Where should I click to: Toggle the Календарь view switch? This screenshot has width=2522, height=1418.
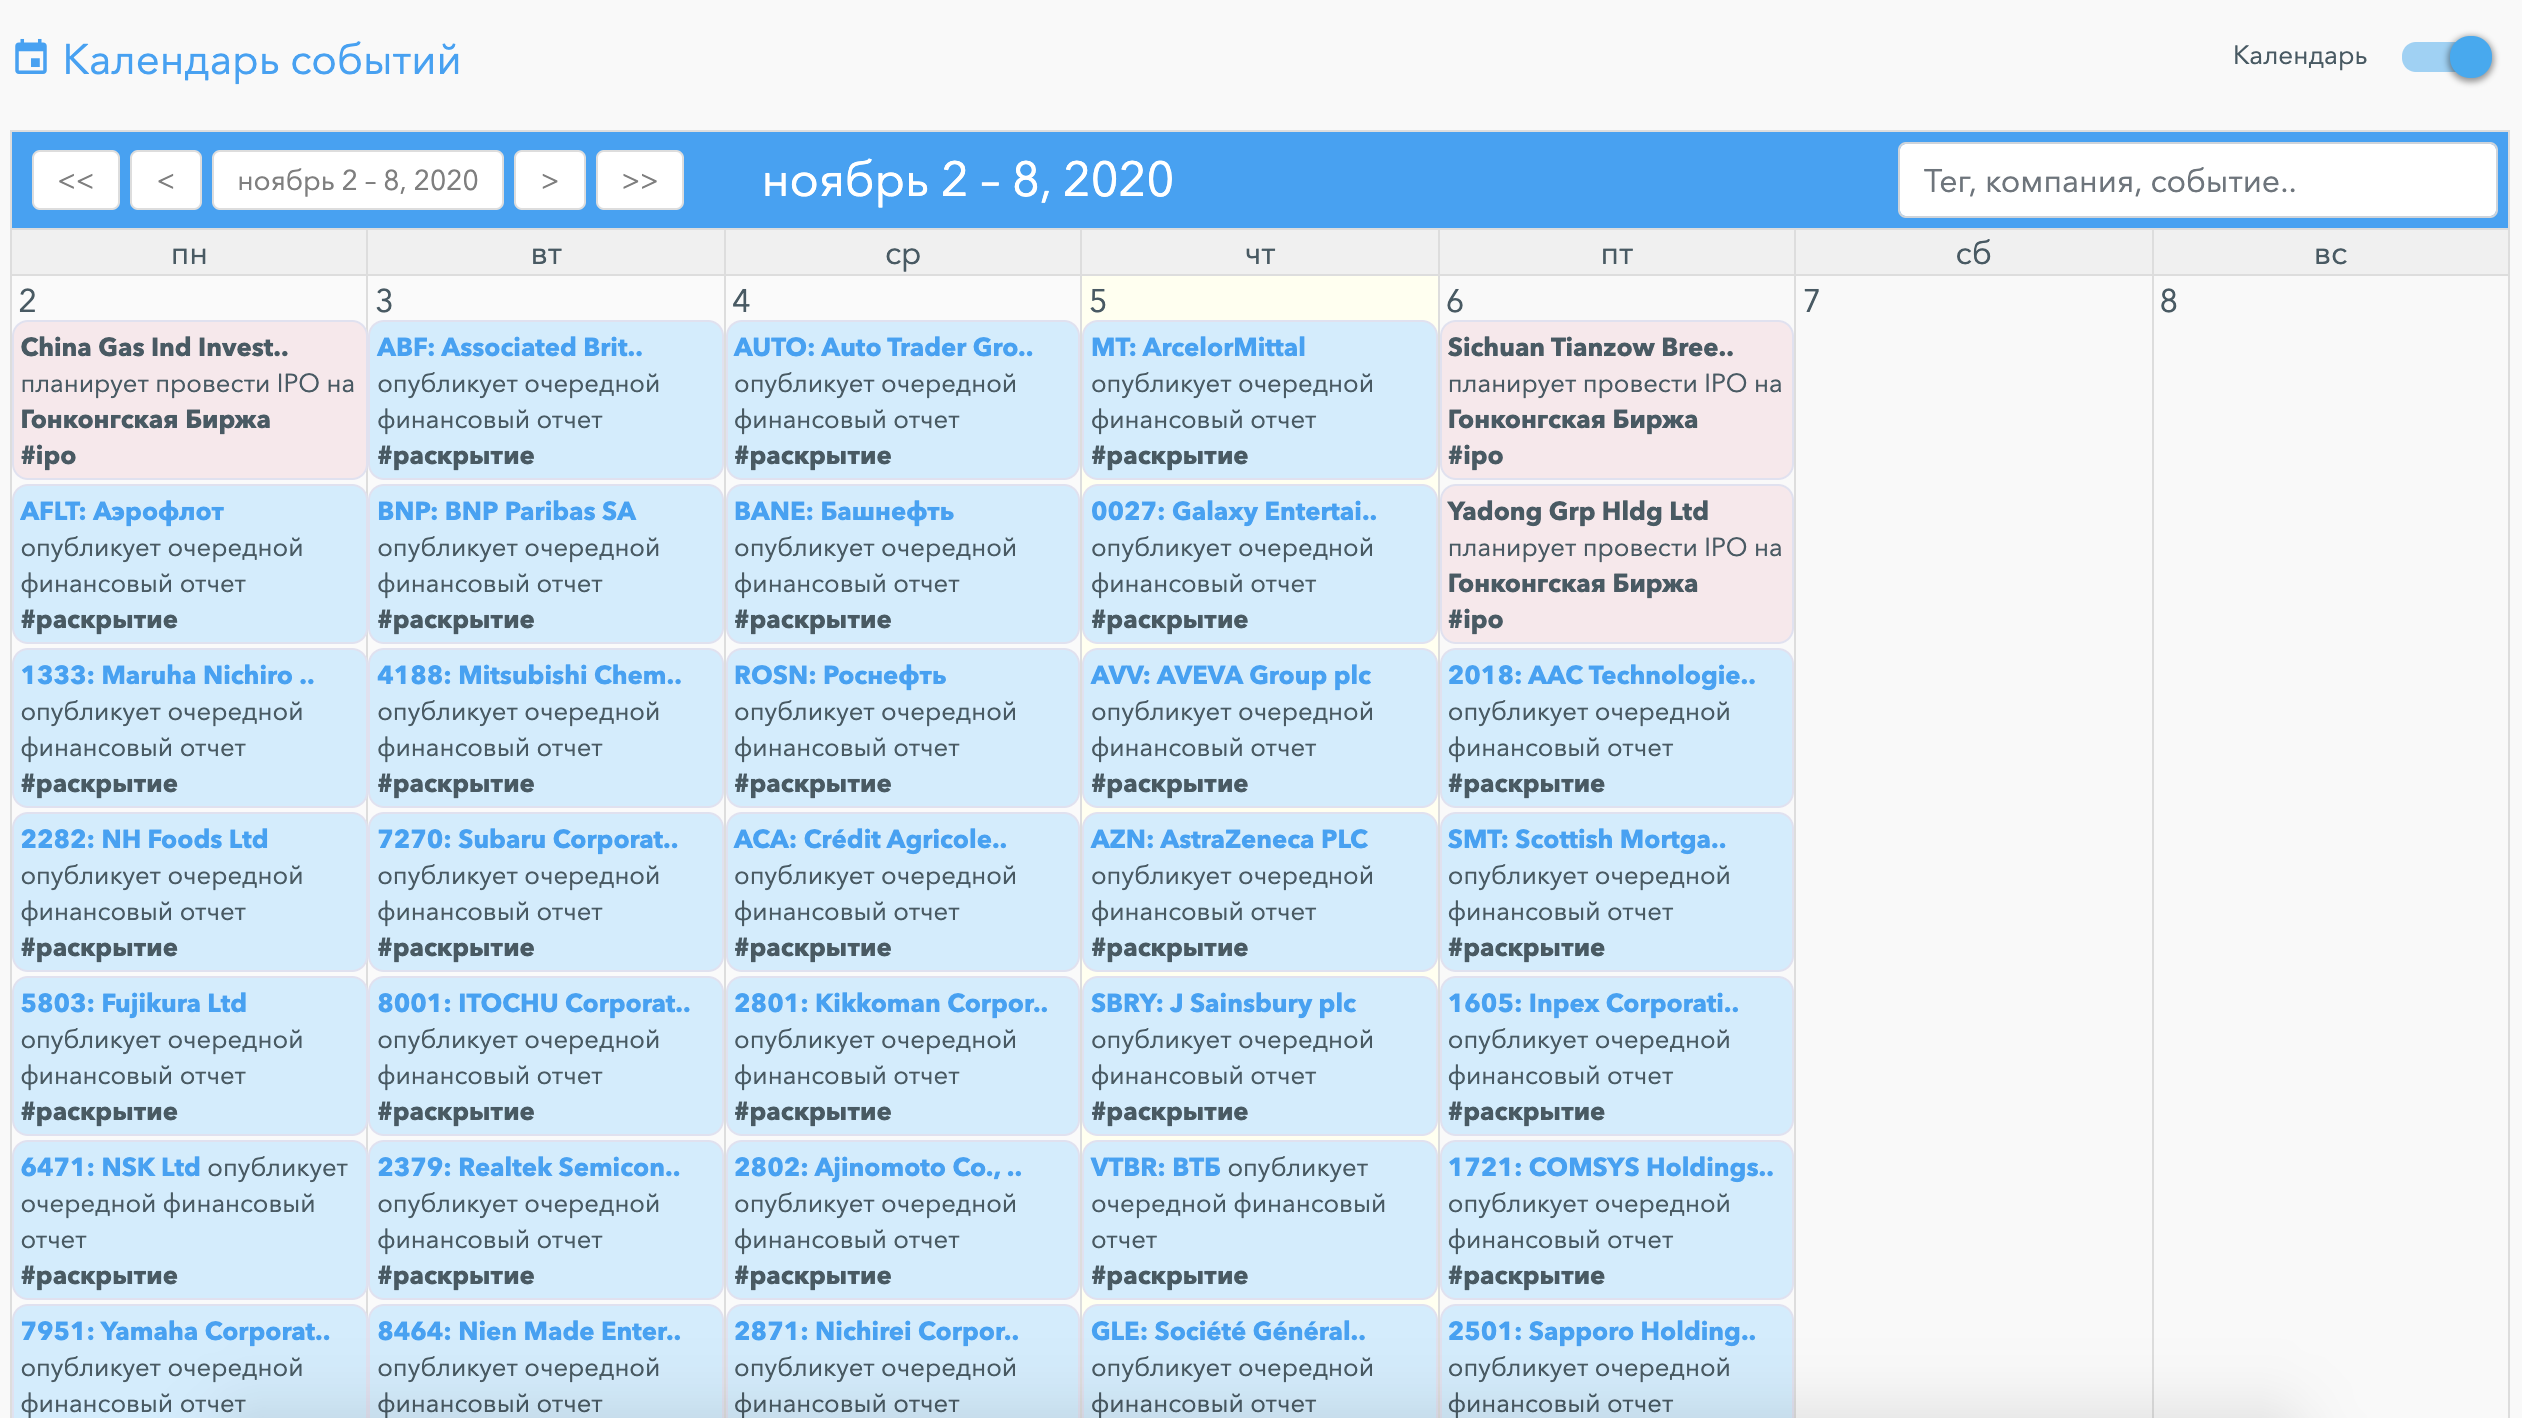pyautogui.click(x=2447, y=57)
